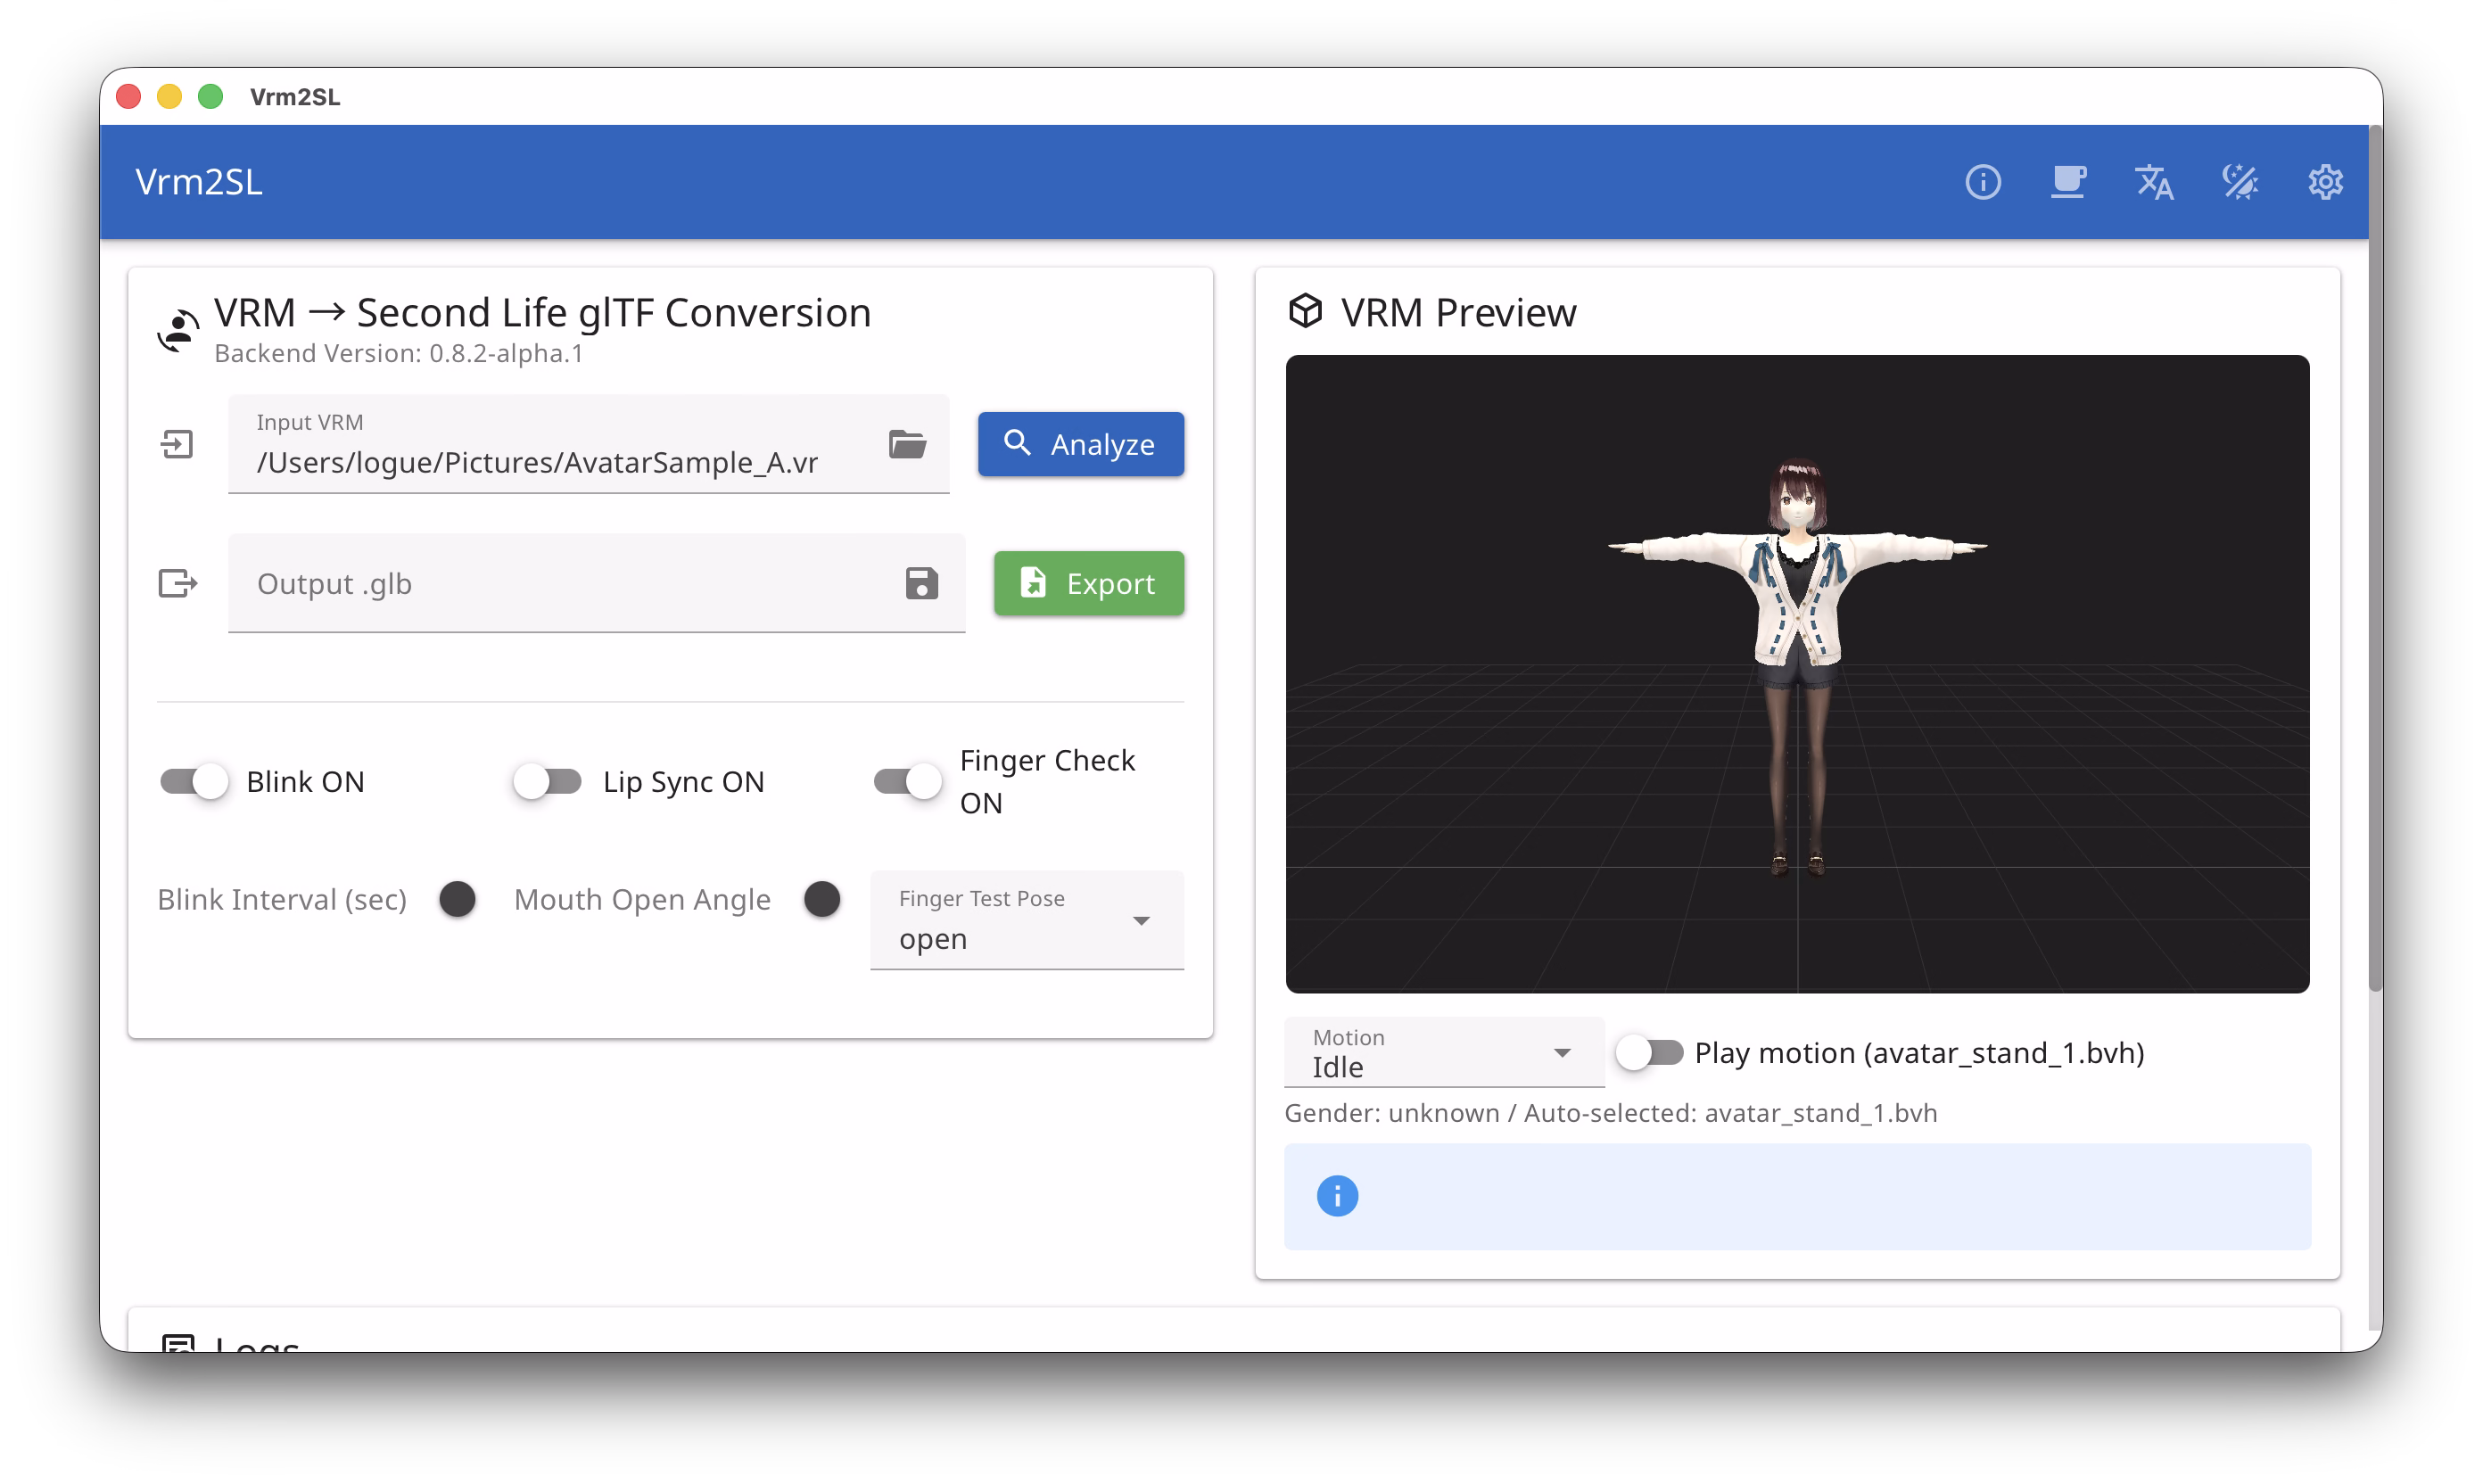Click the folder browse icon for Input VRM
2483x1484 pixels.
[x=907, y=444]
